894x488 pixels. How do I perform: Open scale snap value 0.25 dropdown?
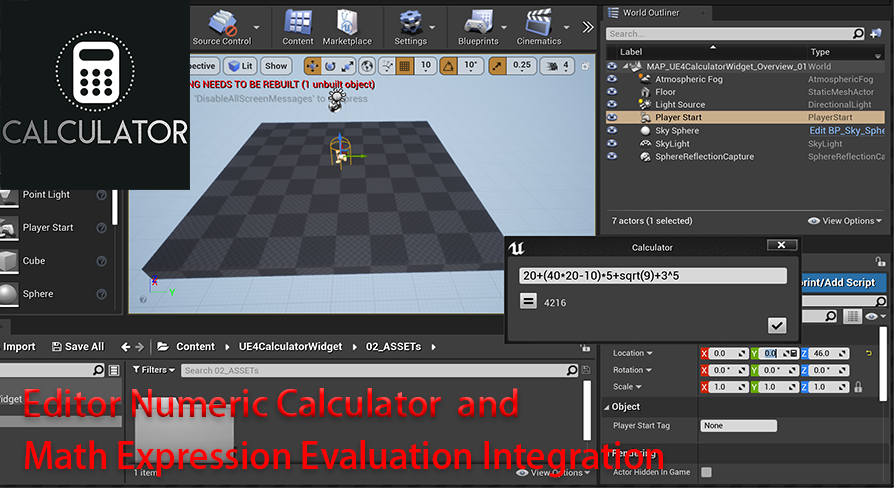[521, 66]
